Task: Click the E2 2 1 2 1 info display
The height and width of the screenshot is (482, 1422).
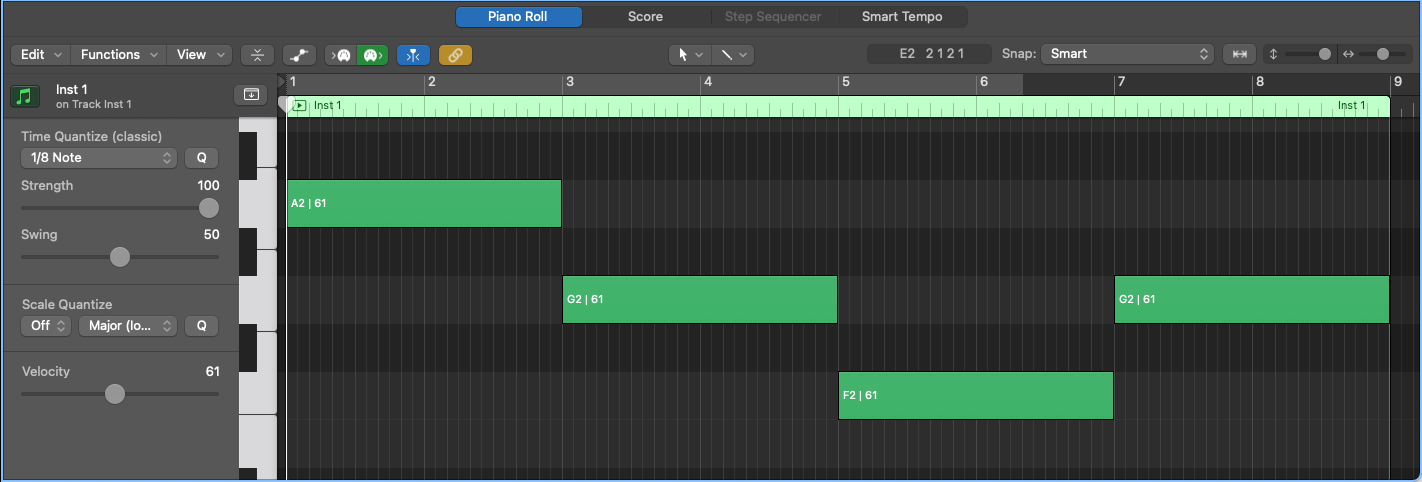Action: point(931,54)
